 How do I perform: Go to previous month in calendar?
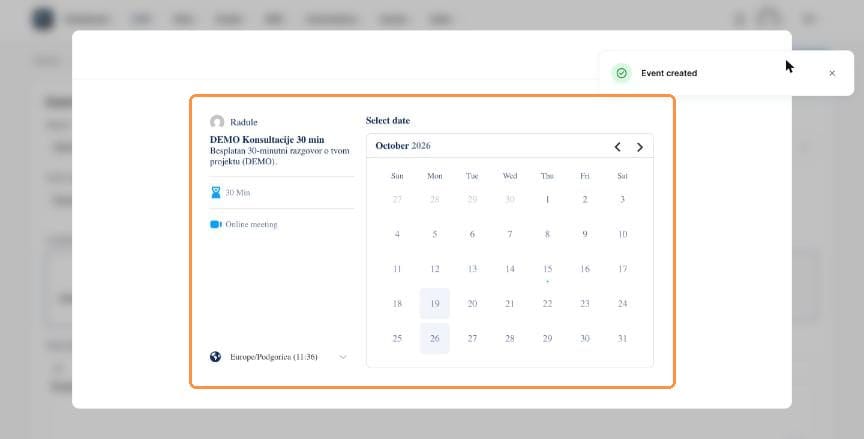coord(617,147)
